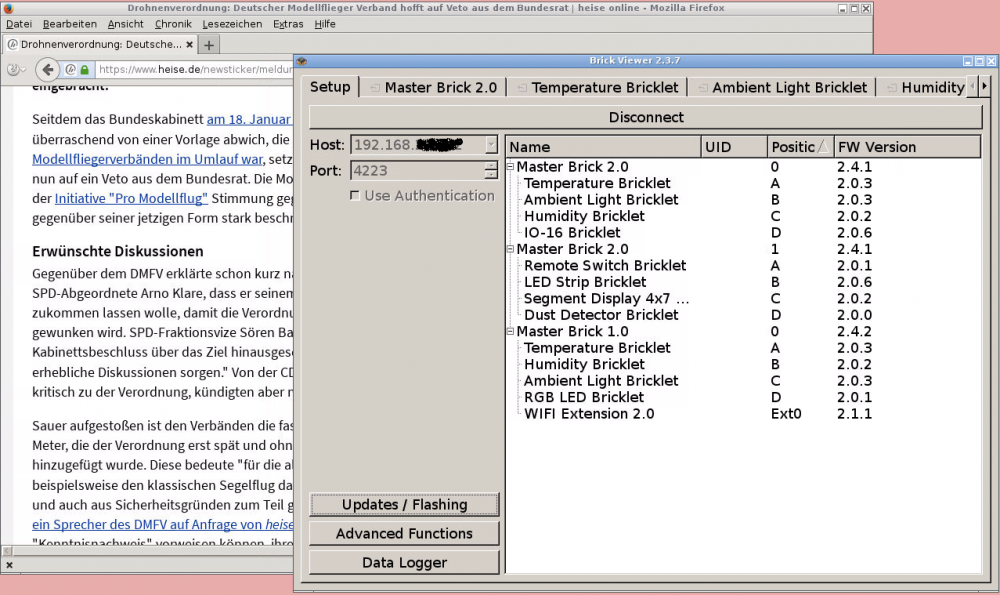Close the Drohnenverordnung tab in Firefox
Screen dimensions: 1000x595
(189, 45)
